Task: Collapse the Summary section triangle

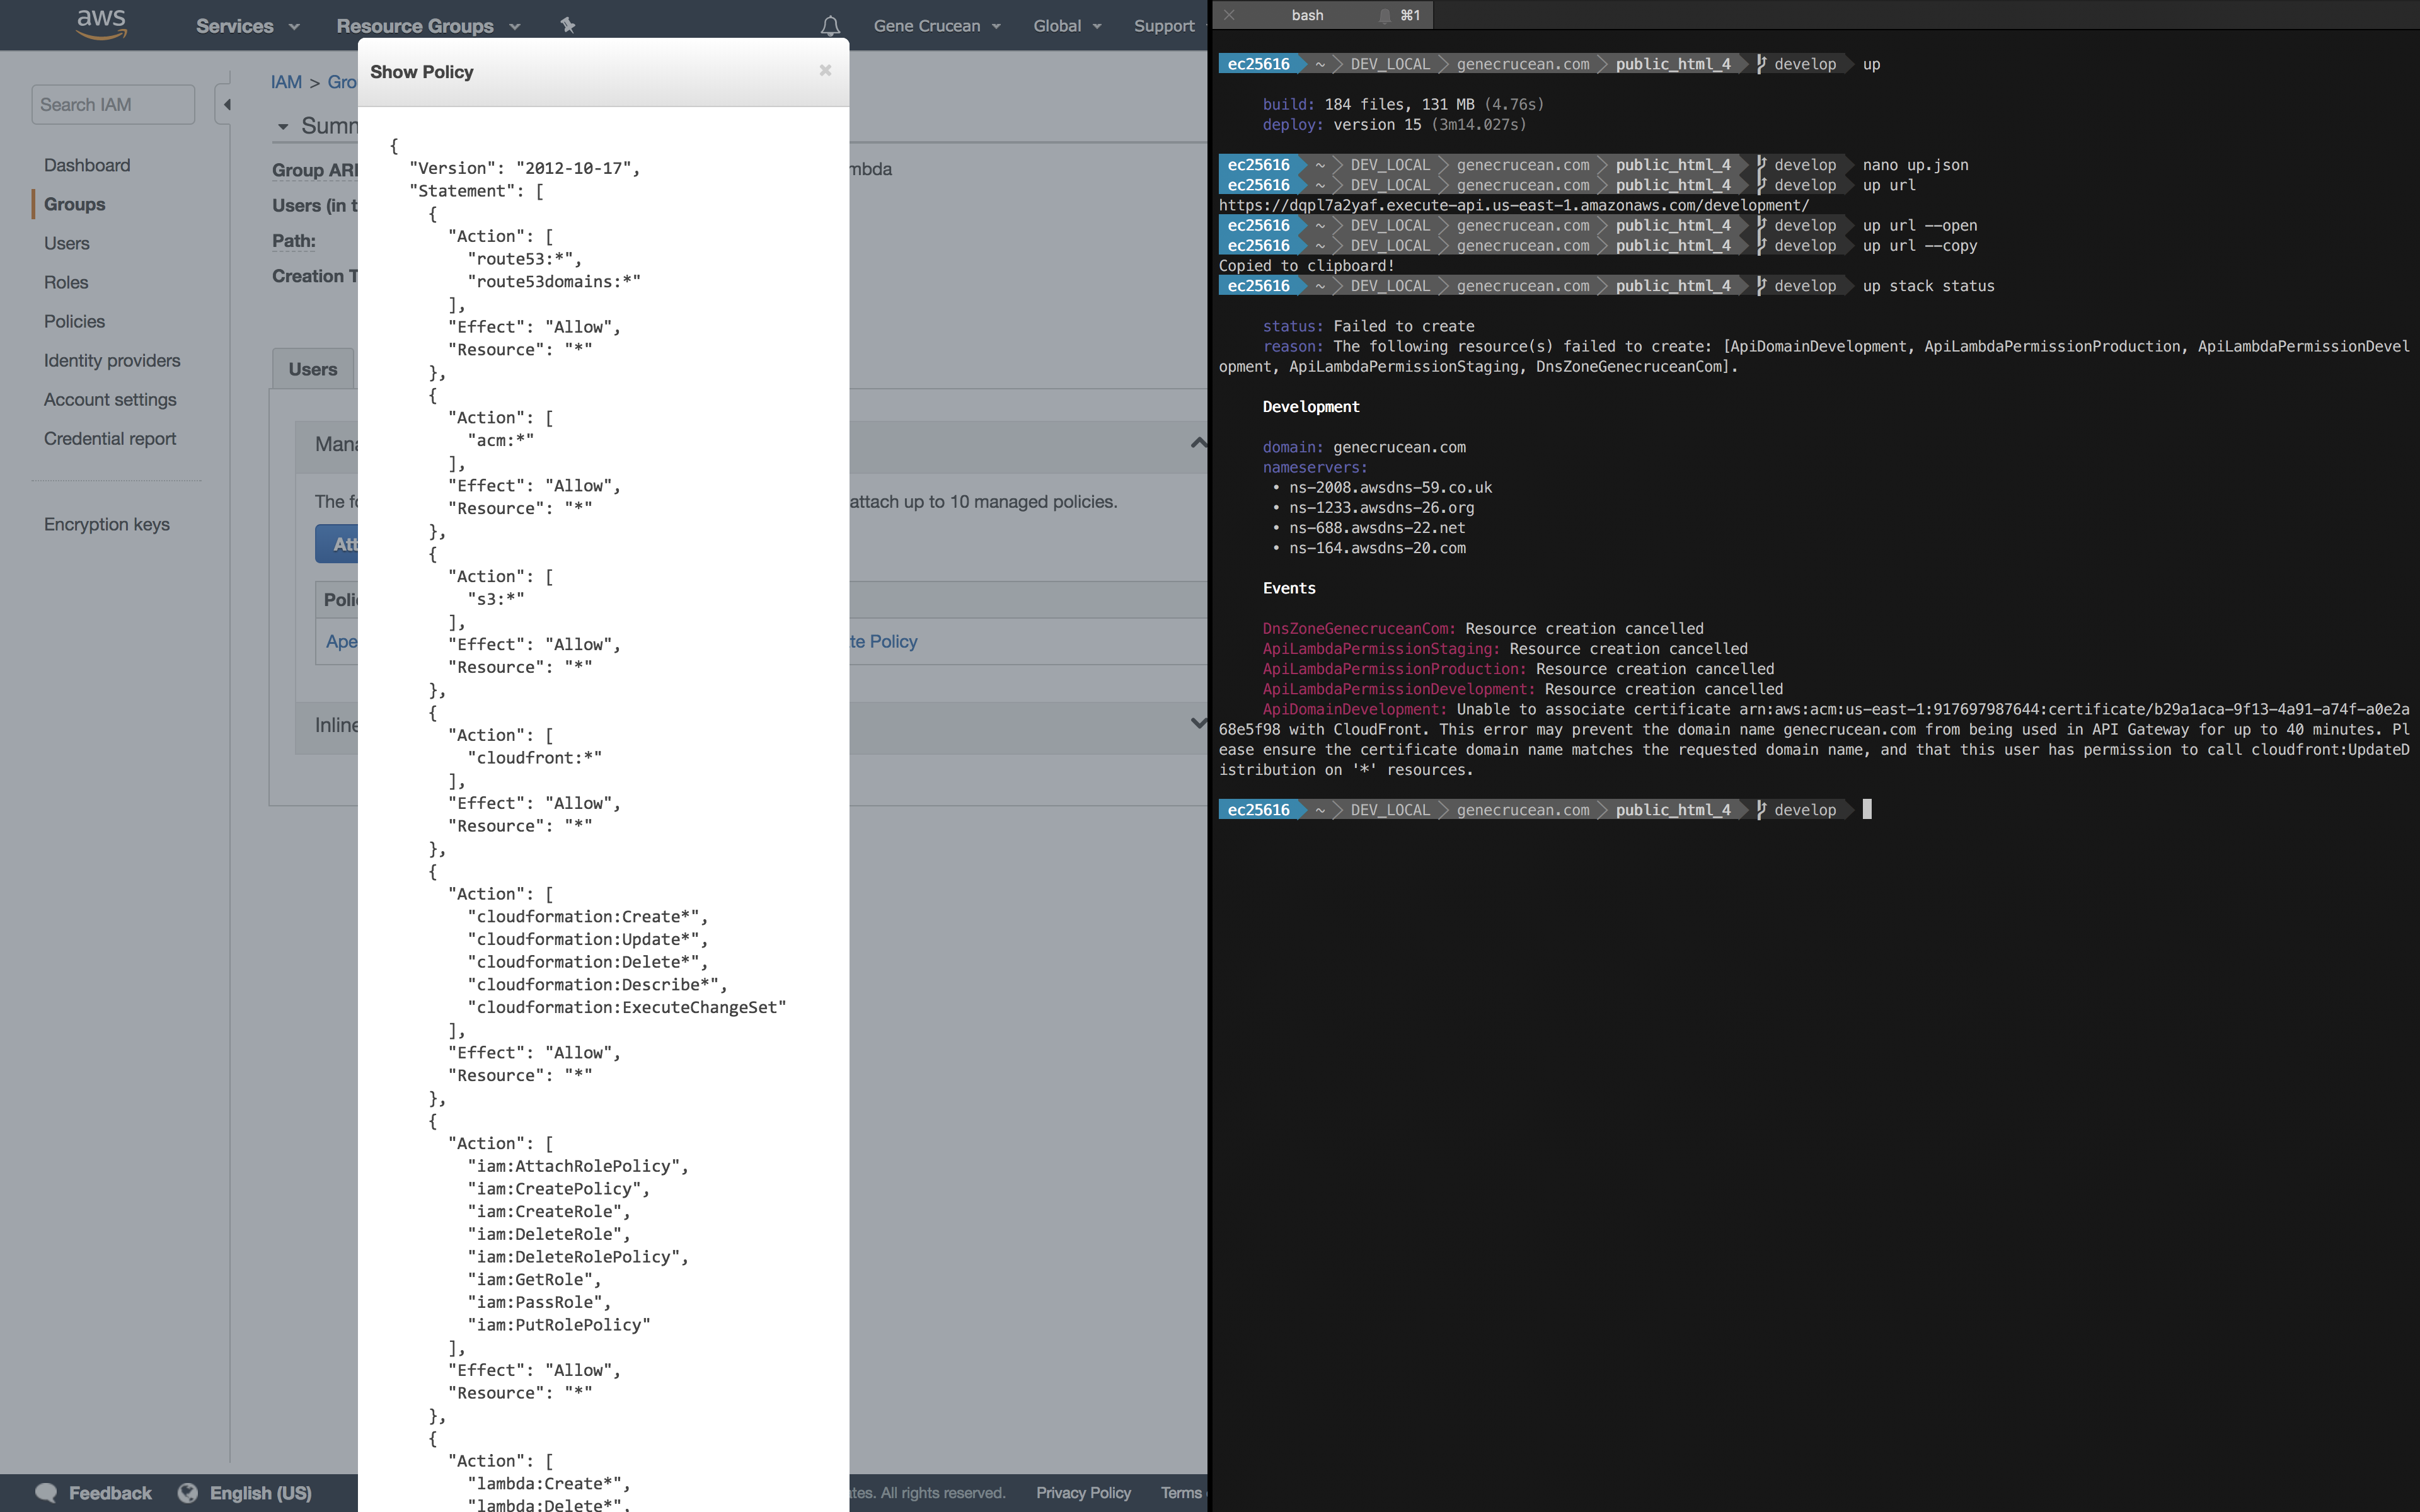Action: (x=283, y=126)
